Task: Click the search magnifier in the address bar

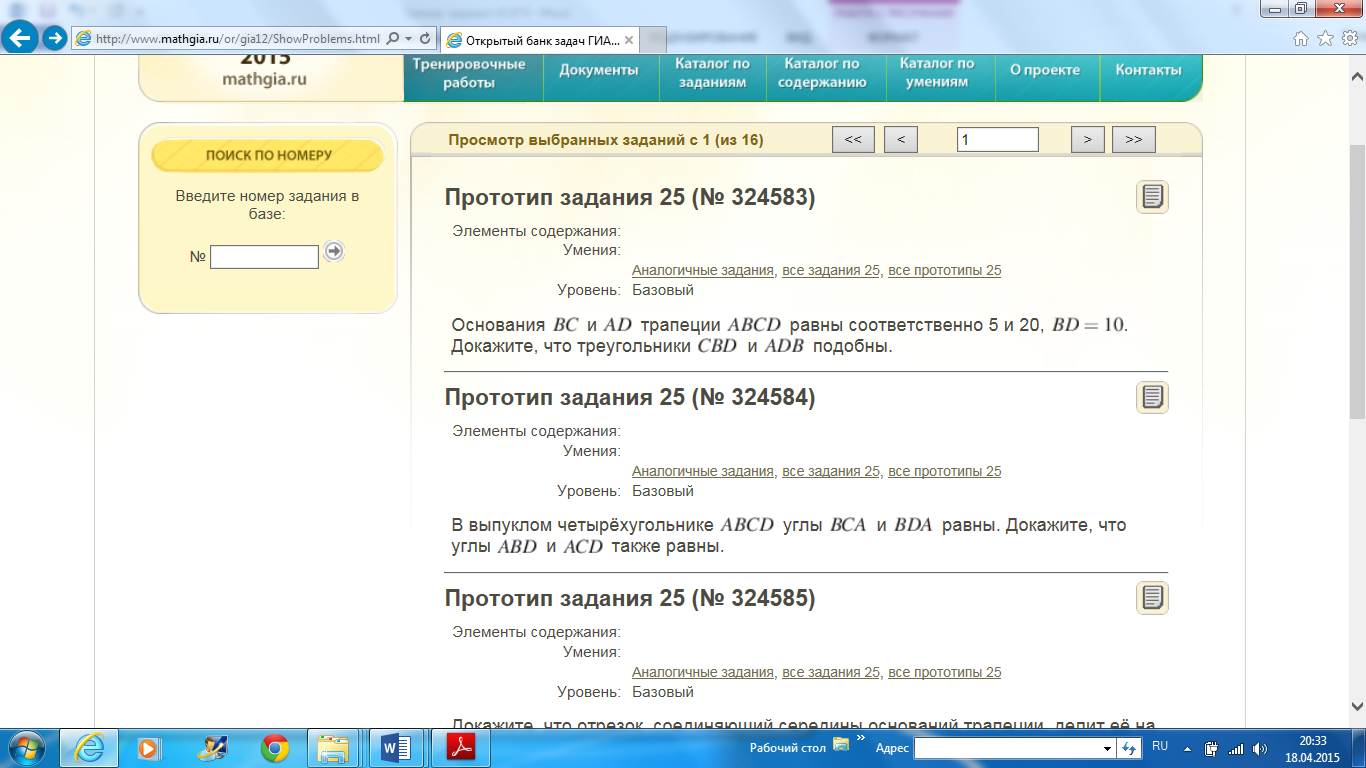Action: pyautogui.click(x=393, y=39)
